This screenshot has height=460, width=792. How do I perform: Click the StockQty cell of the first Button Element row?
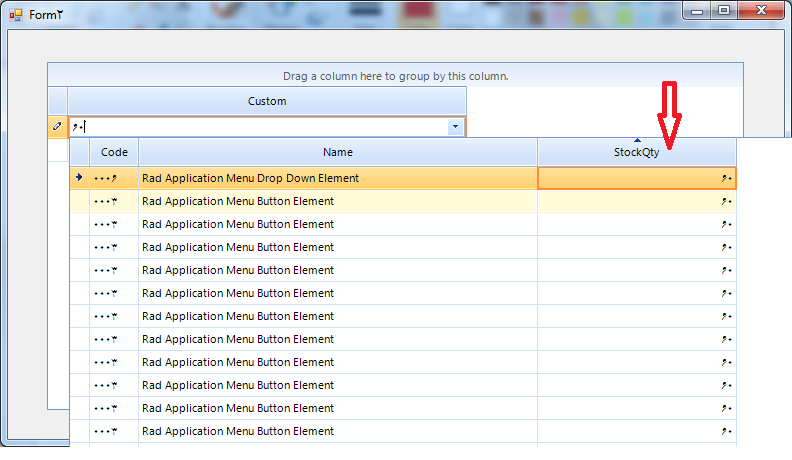coord(637,201)
